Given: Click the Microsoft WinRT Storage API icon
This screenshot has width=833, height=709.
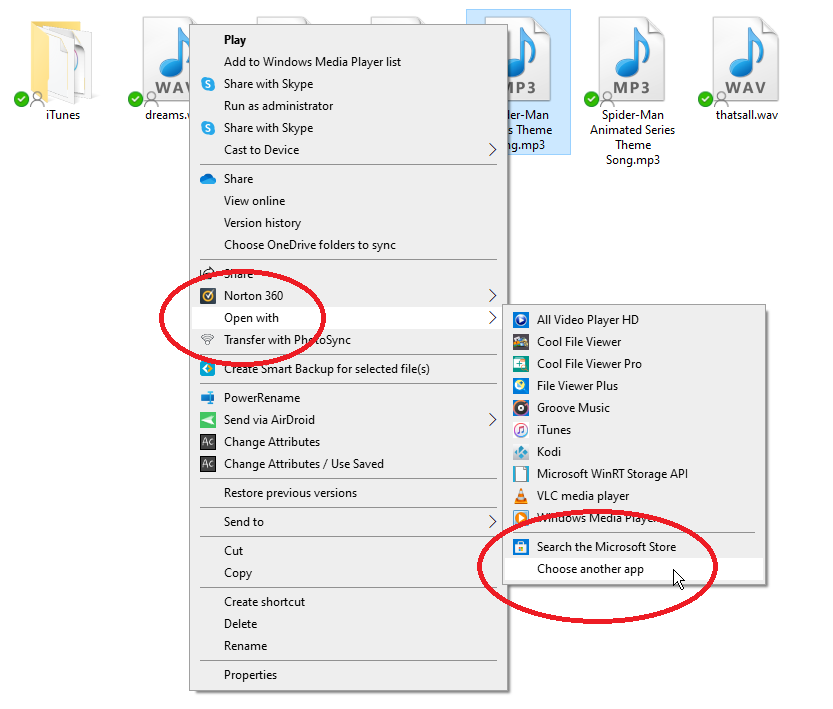Looking at the screenshot, I should coord(521,474).
